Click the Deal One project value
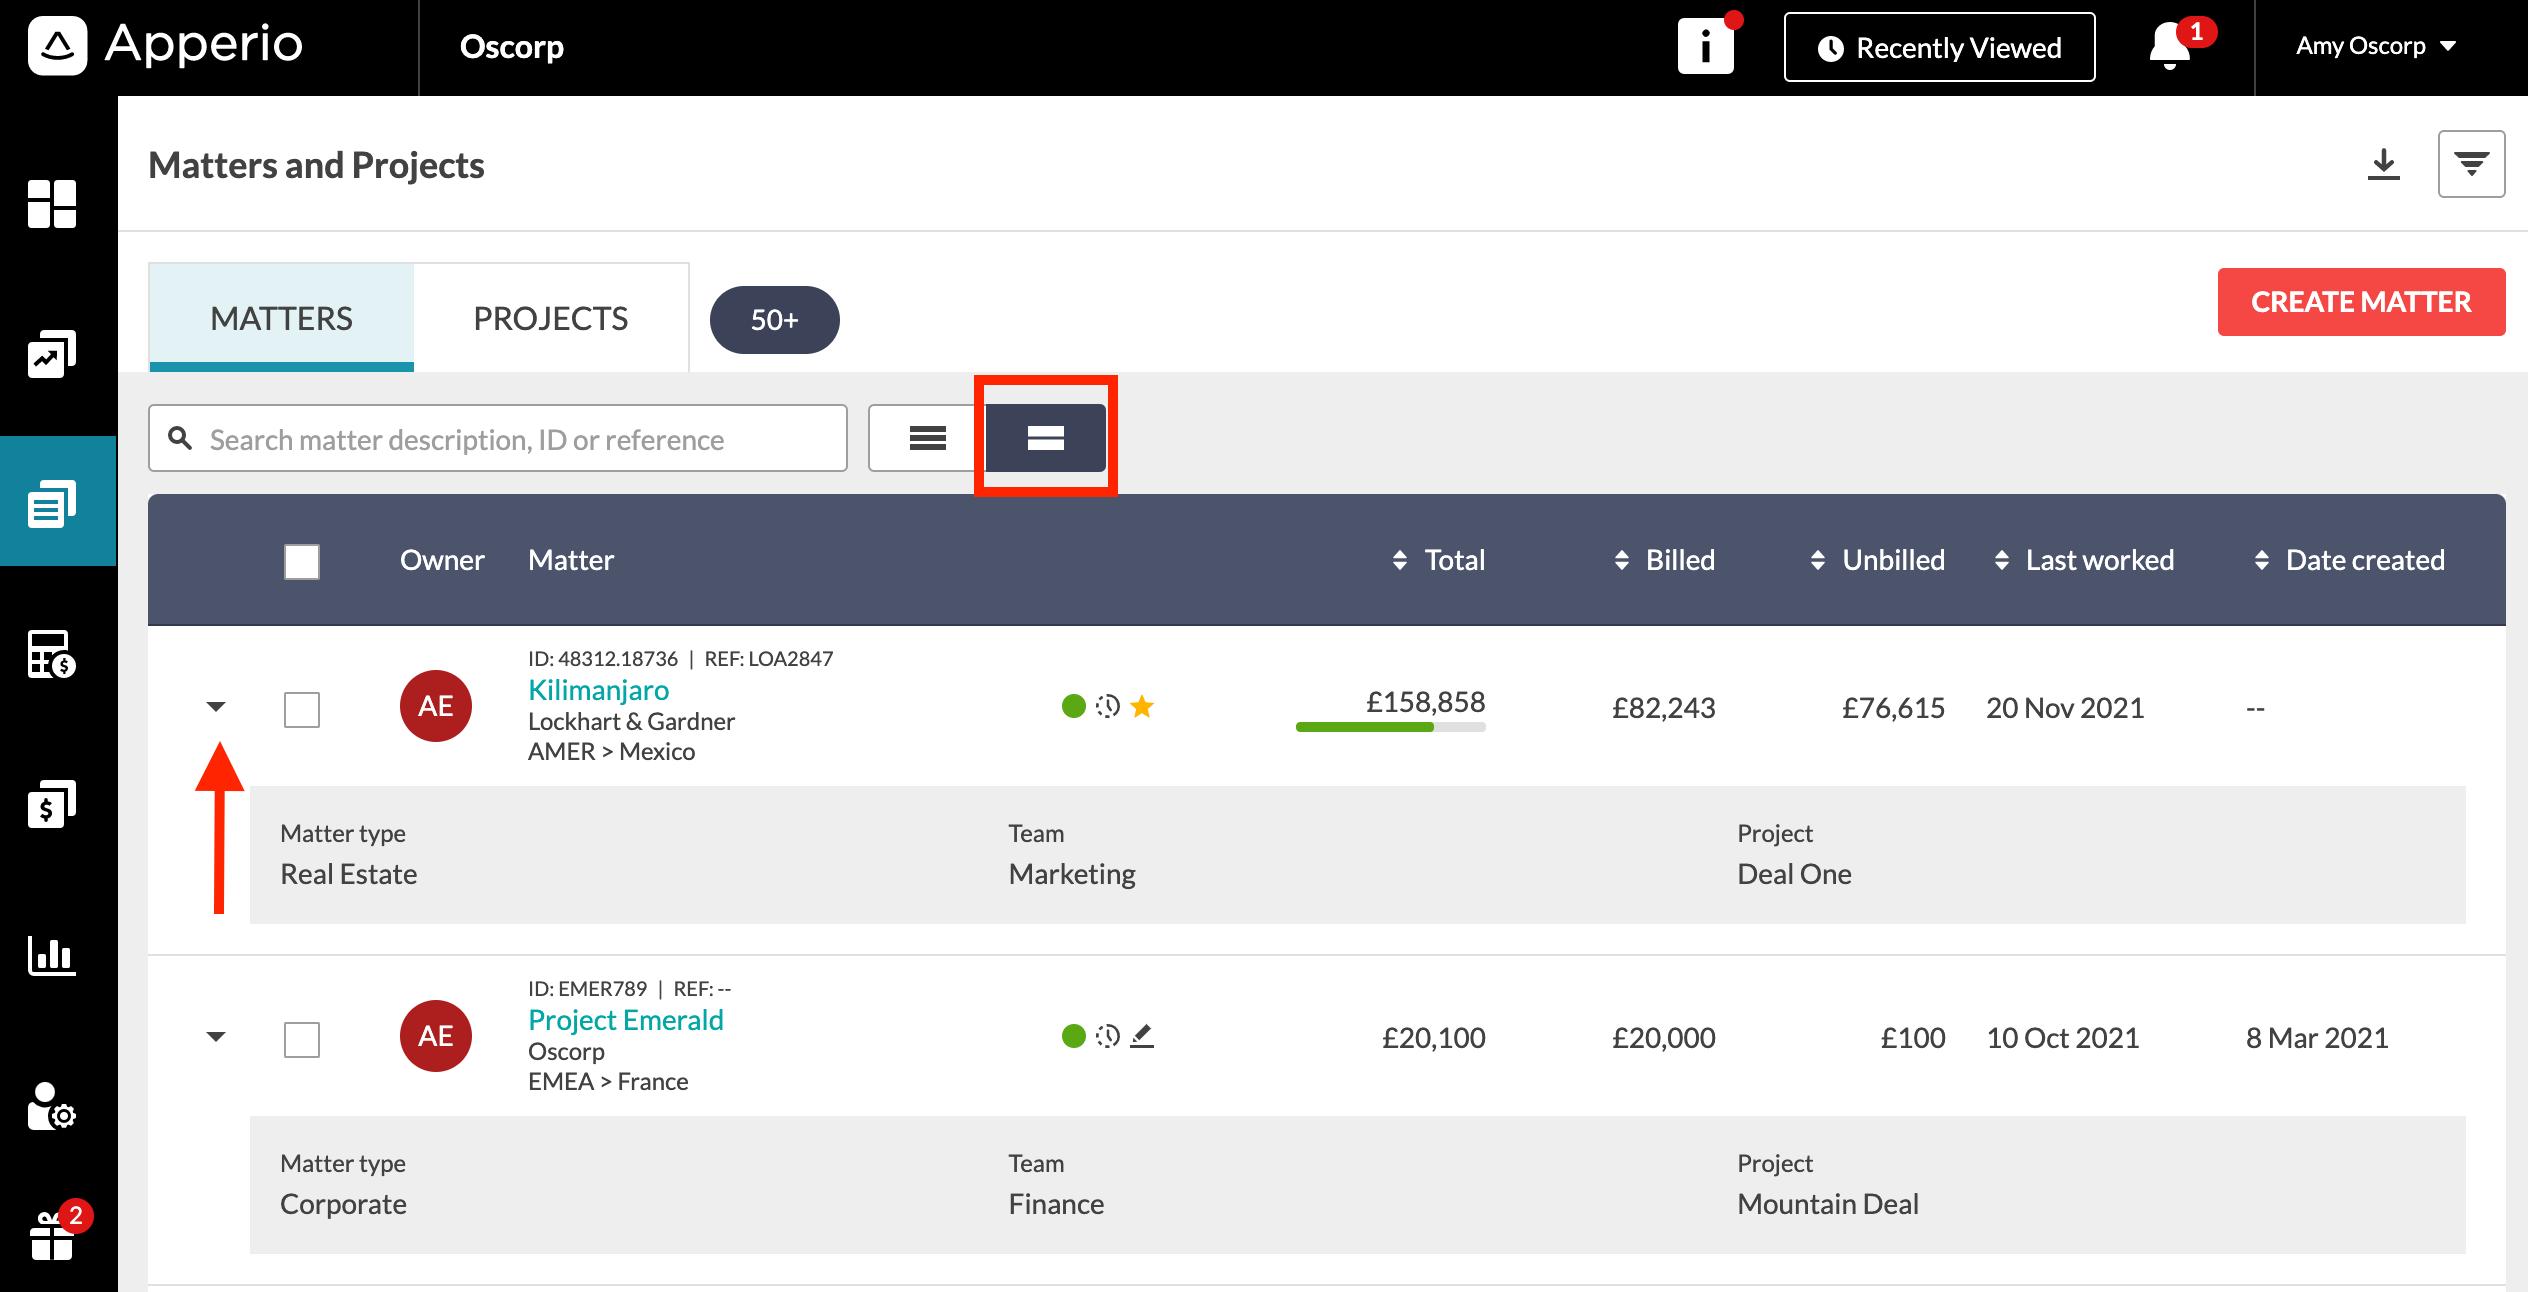 click(1795, 874)
